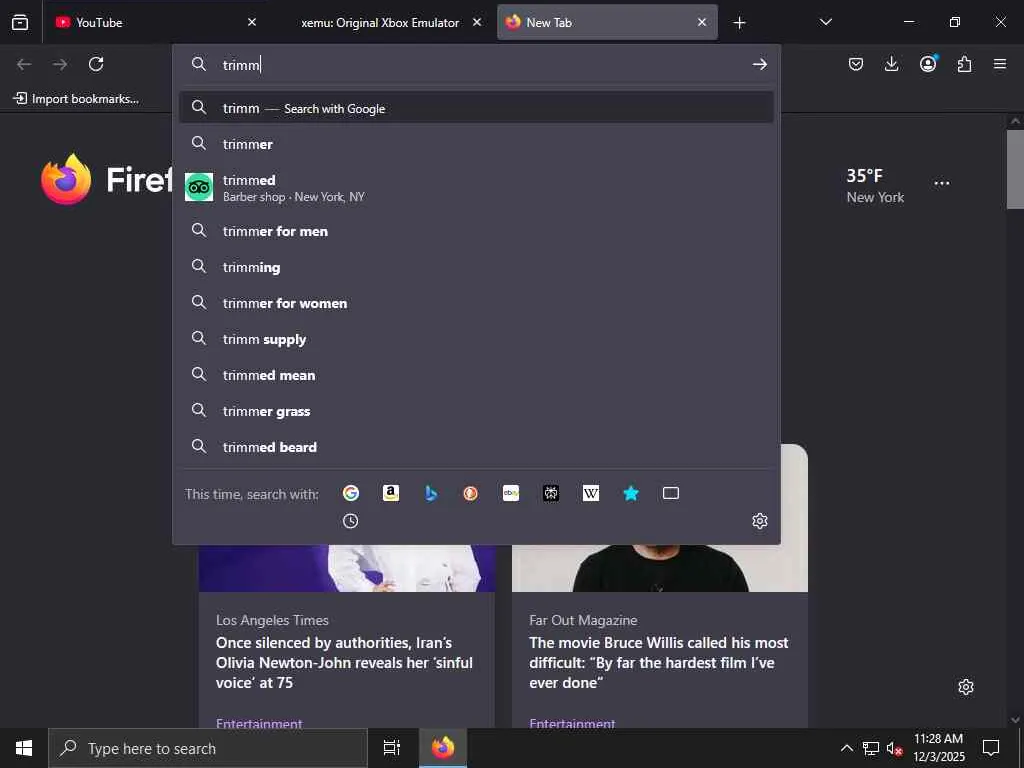This screenshot has height=768, width=1024.
Task: Open Firefox View icon at tab strip start
Action: point(20,22)
